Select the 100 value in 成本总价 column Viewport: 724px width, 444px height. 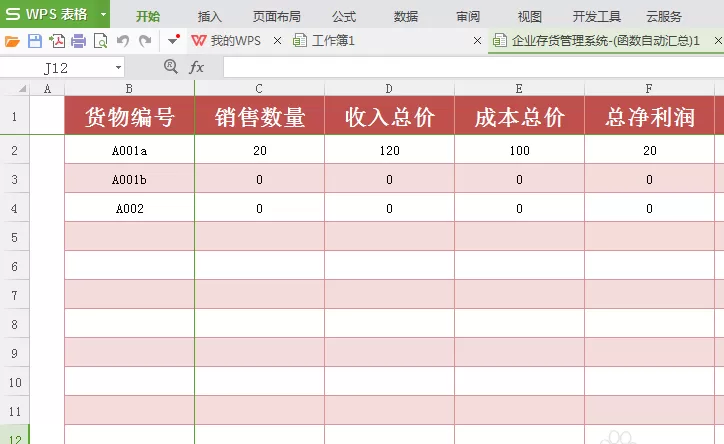coord(519,150)
